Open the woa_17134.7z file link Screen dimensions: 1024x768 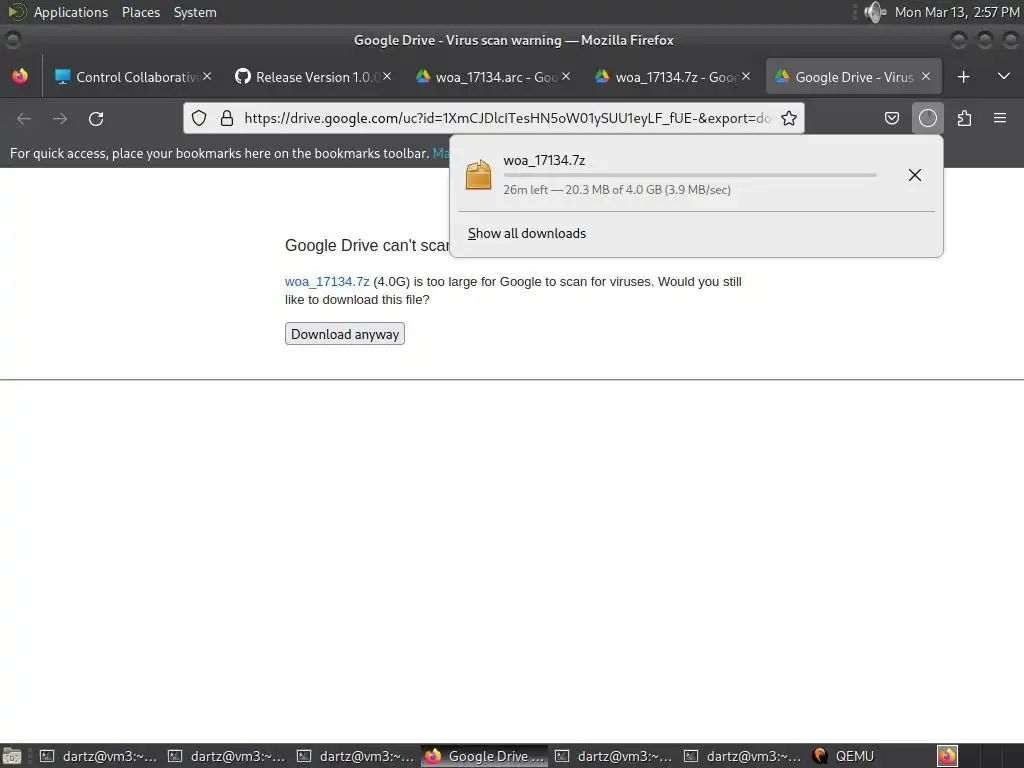[x=327, y=281]
